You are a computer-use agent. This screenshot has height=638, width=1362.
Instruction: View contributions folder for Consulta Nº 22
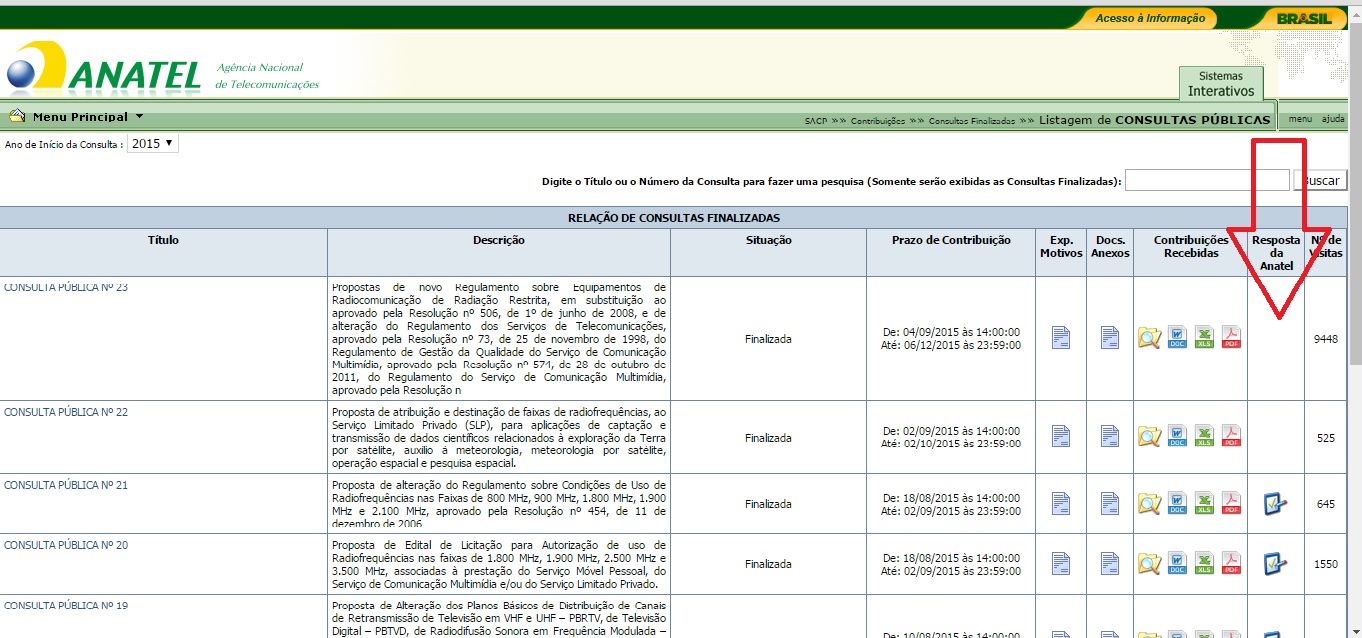click(1149, 436)
